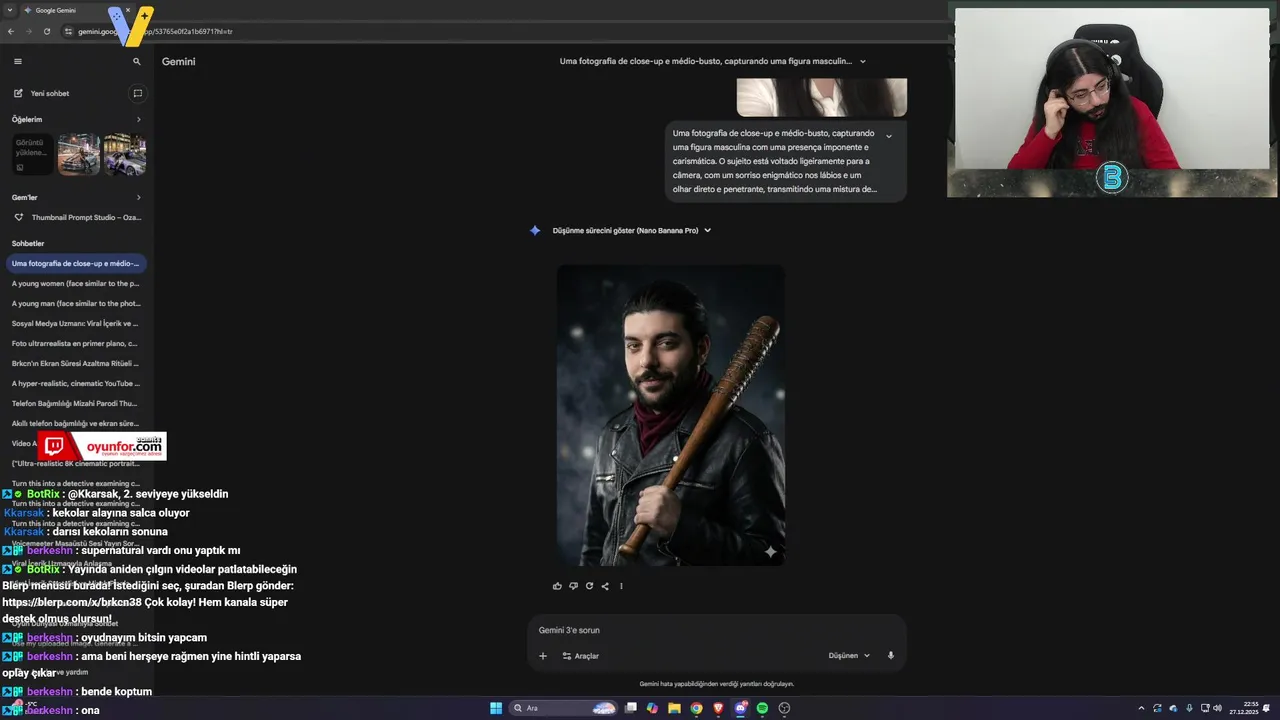Click the sidebar search magnifier icon
This screenshot has width=1280, height=720.
click(x=137, y=61)
